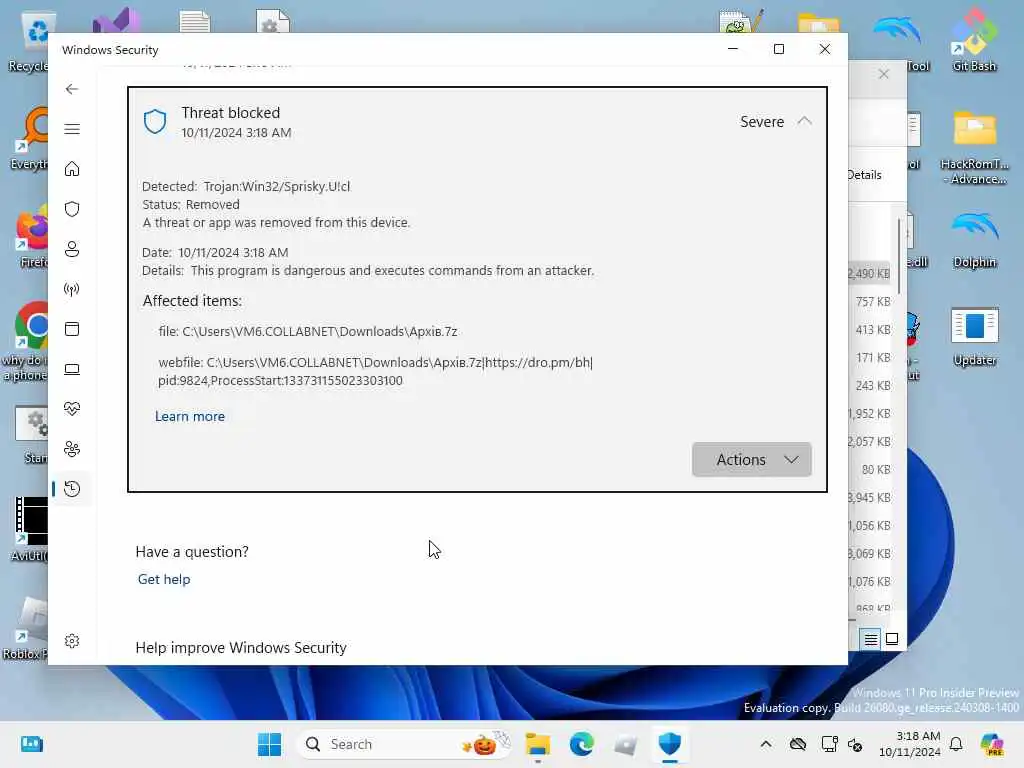
Task: Click the 757 KB size in background list
Action: pos(873,302)
